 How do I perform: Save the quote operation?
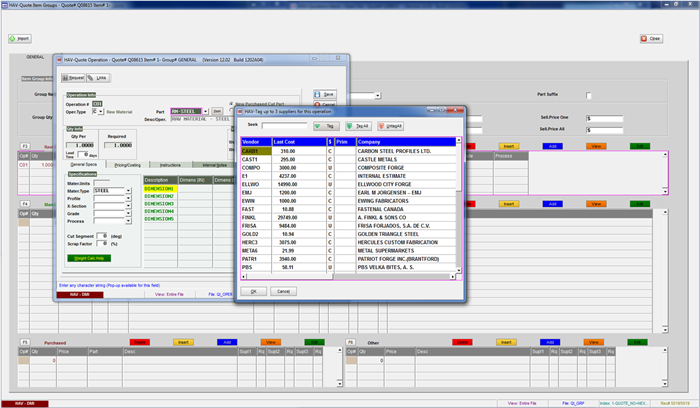[325, 94]
